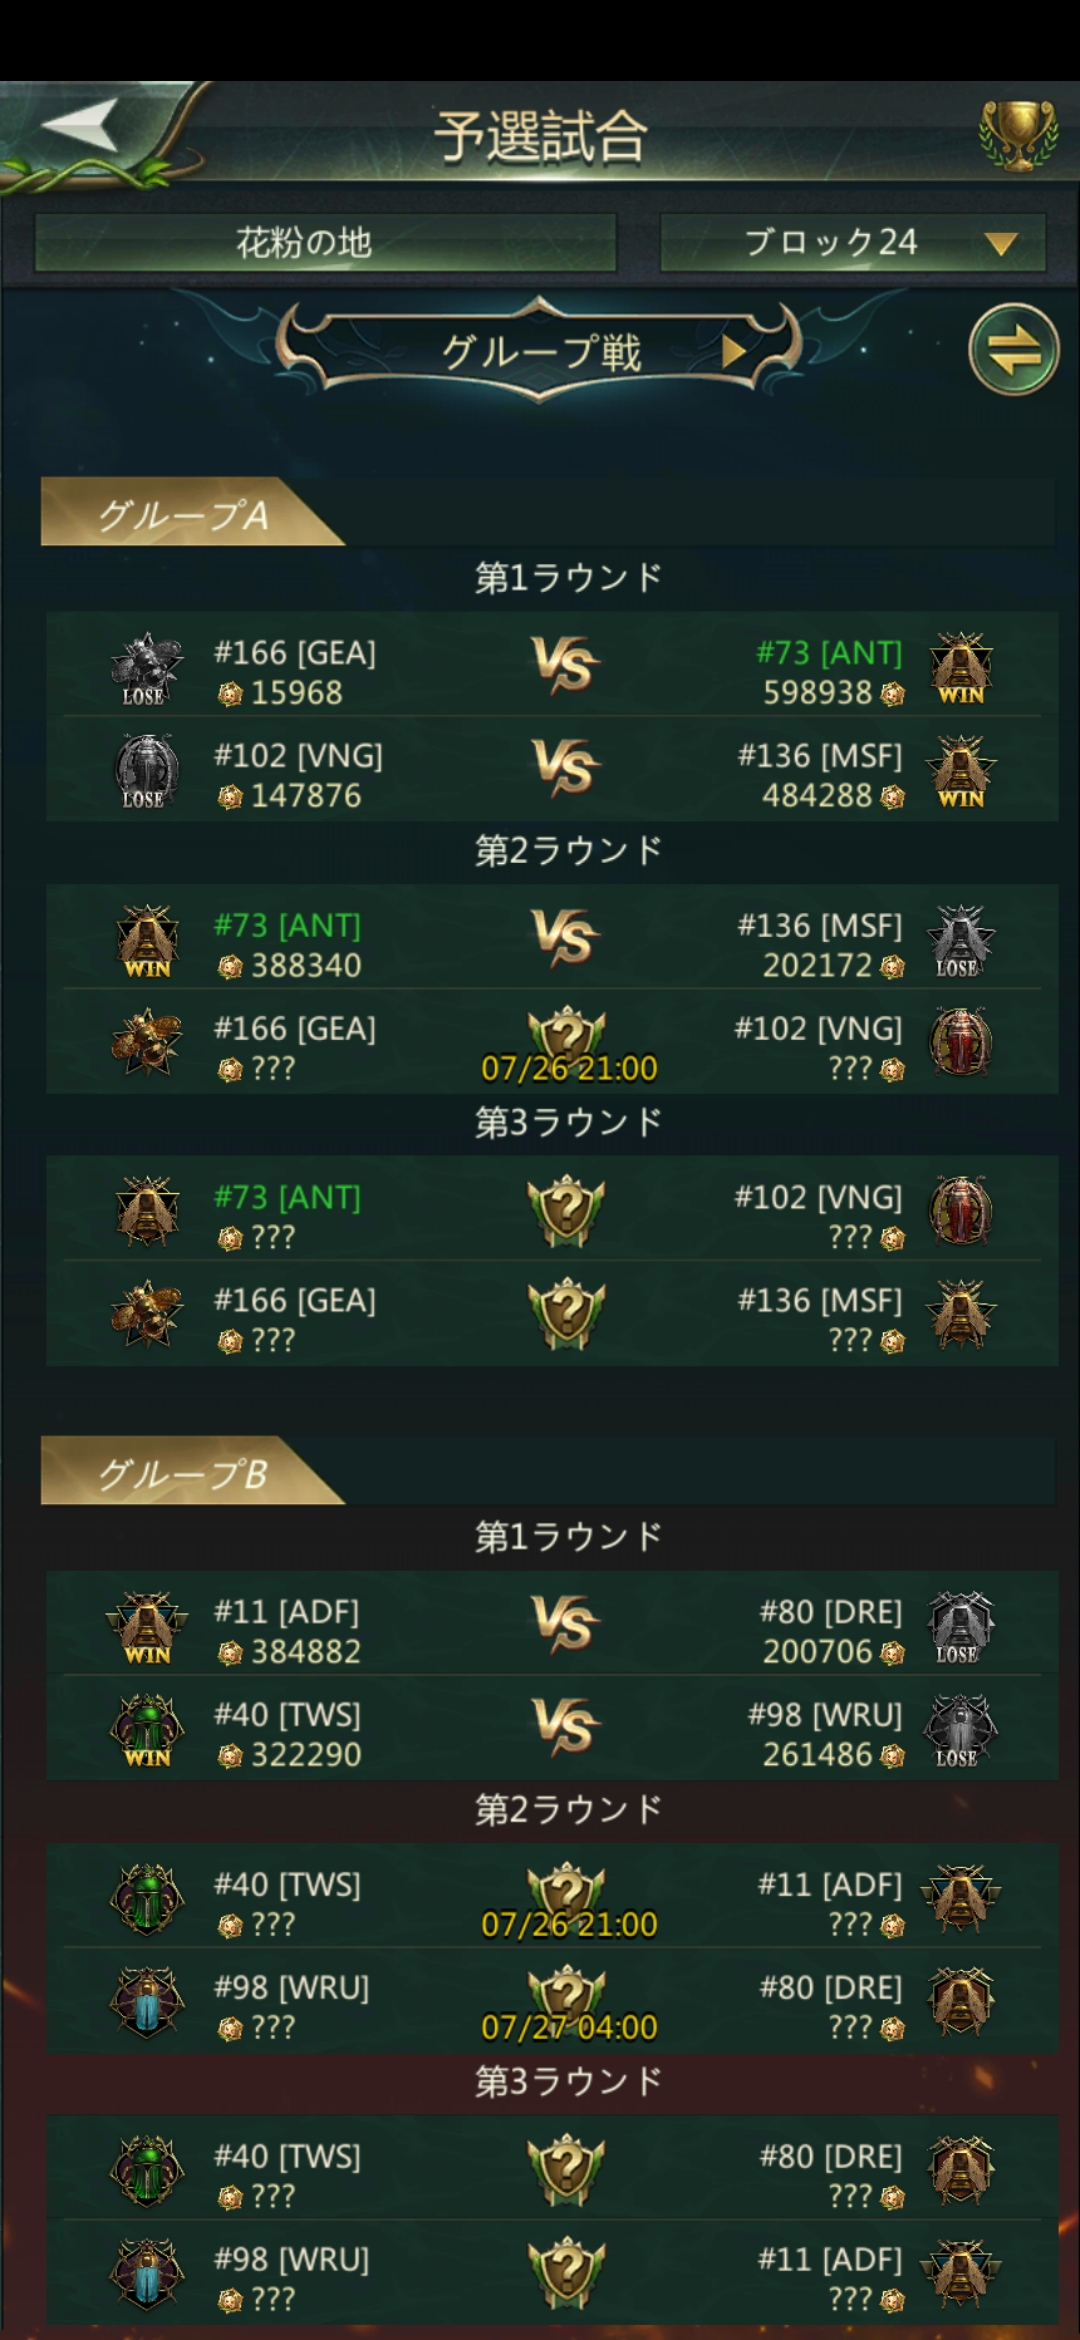The image size is (1080, 2340).
Task: Toggle the view with the swap-arrows button
Action: pos(1013,350)
